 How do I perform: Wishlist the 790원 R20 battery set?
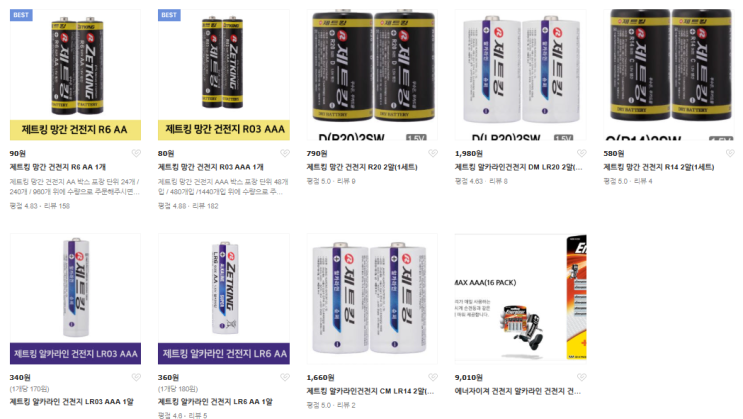(x=433, y=153)
